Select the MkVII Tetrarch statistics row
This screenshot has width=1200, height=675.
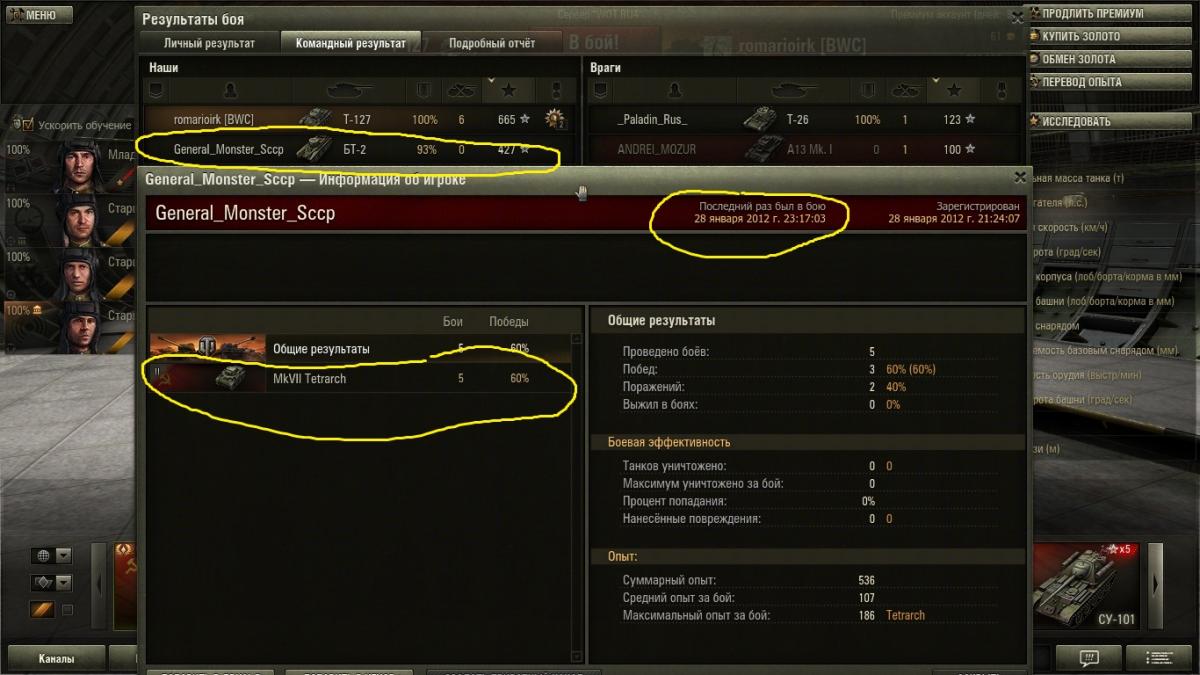(360, 379)
